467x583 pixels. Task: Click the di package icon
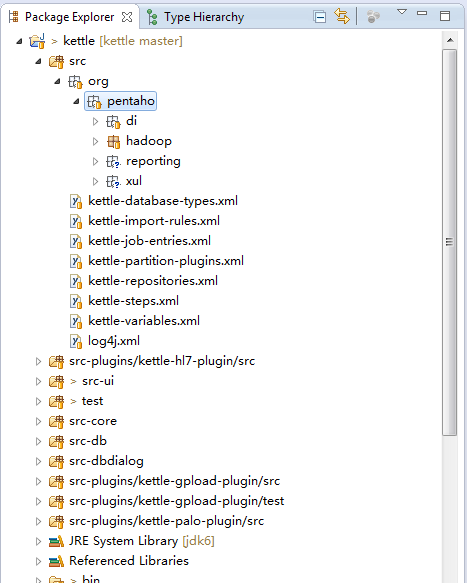click(x=113, y=122)
